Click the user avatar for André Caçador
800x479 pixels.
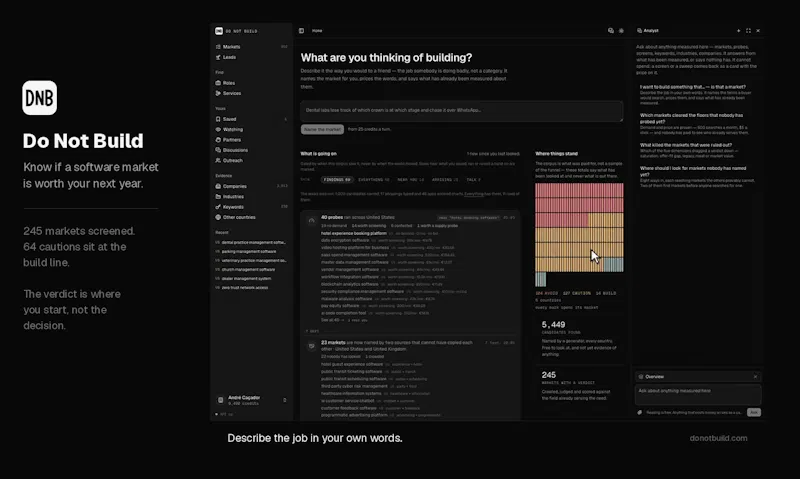click(x=220, y=400)
